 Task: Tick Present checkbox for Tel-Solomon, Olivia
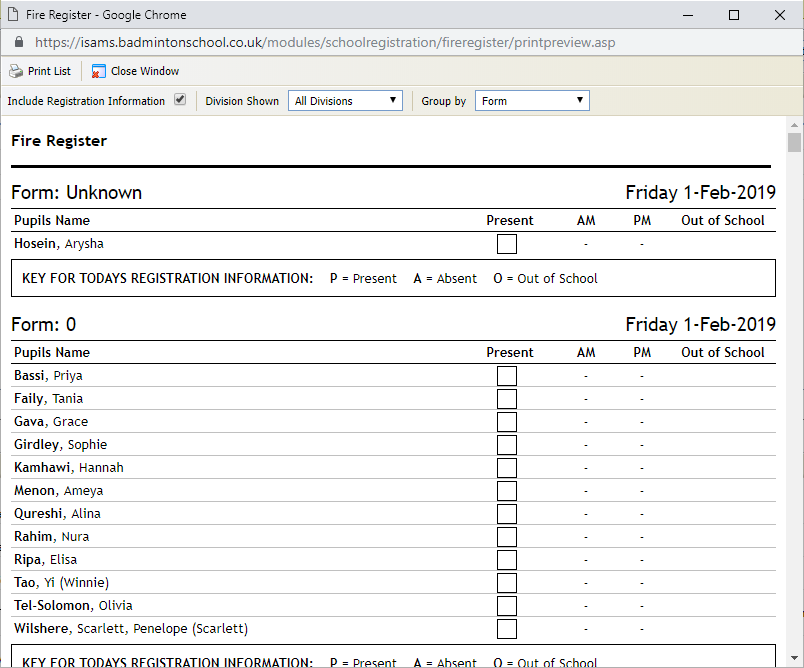(507, 606)
